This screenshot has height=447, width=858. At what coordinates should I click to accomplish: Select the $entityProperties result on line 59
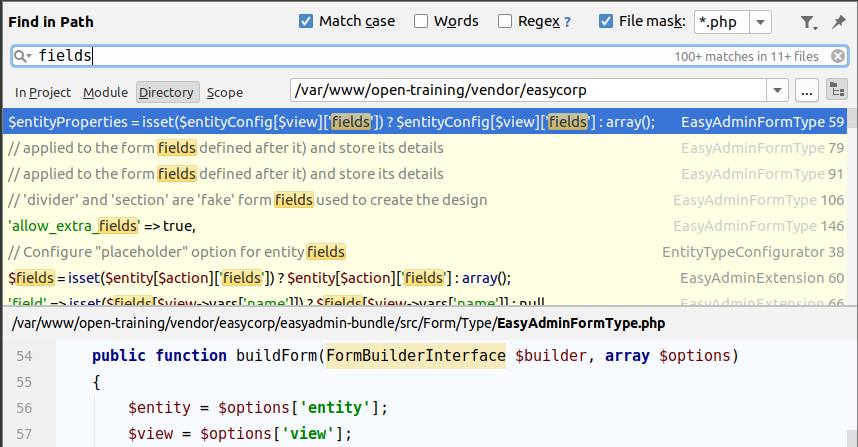click(x=425, y=121)
